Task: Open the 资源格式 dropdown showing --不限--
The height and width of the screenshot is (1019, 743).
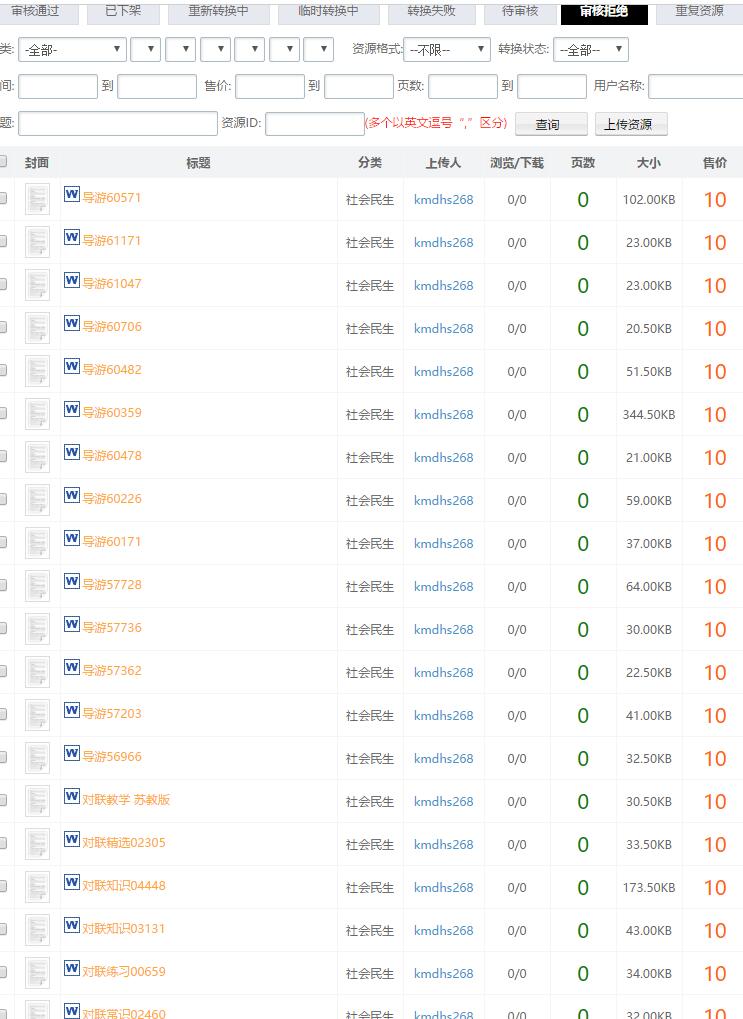Action: pyautogui.click(x=447, y=49)
